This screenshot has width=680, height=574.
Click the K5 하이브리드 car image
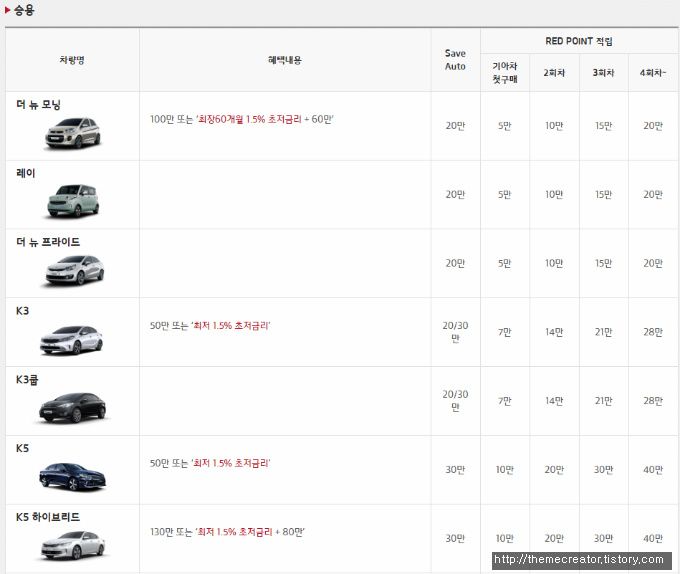(73, 545)
